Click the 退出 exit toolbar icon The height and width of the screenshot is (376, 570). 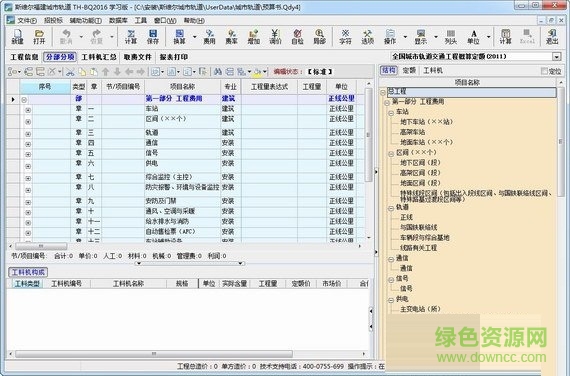[x=552, y=37]
